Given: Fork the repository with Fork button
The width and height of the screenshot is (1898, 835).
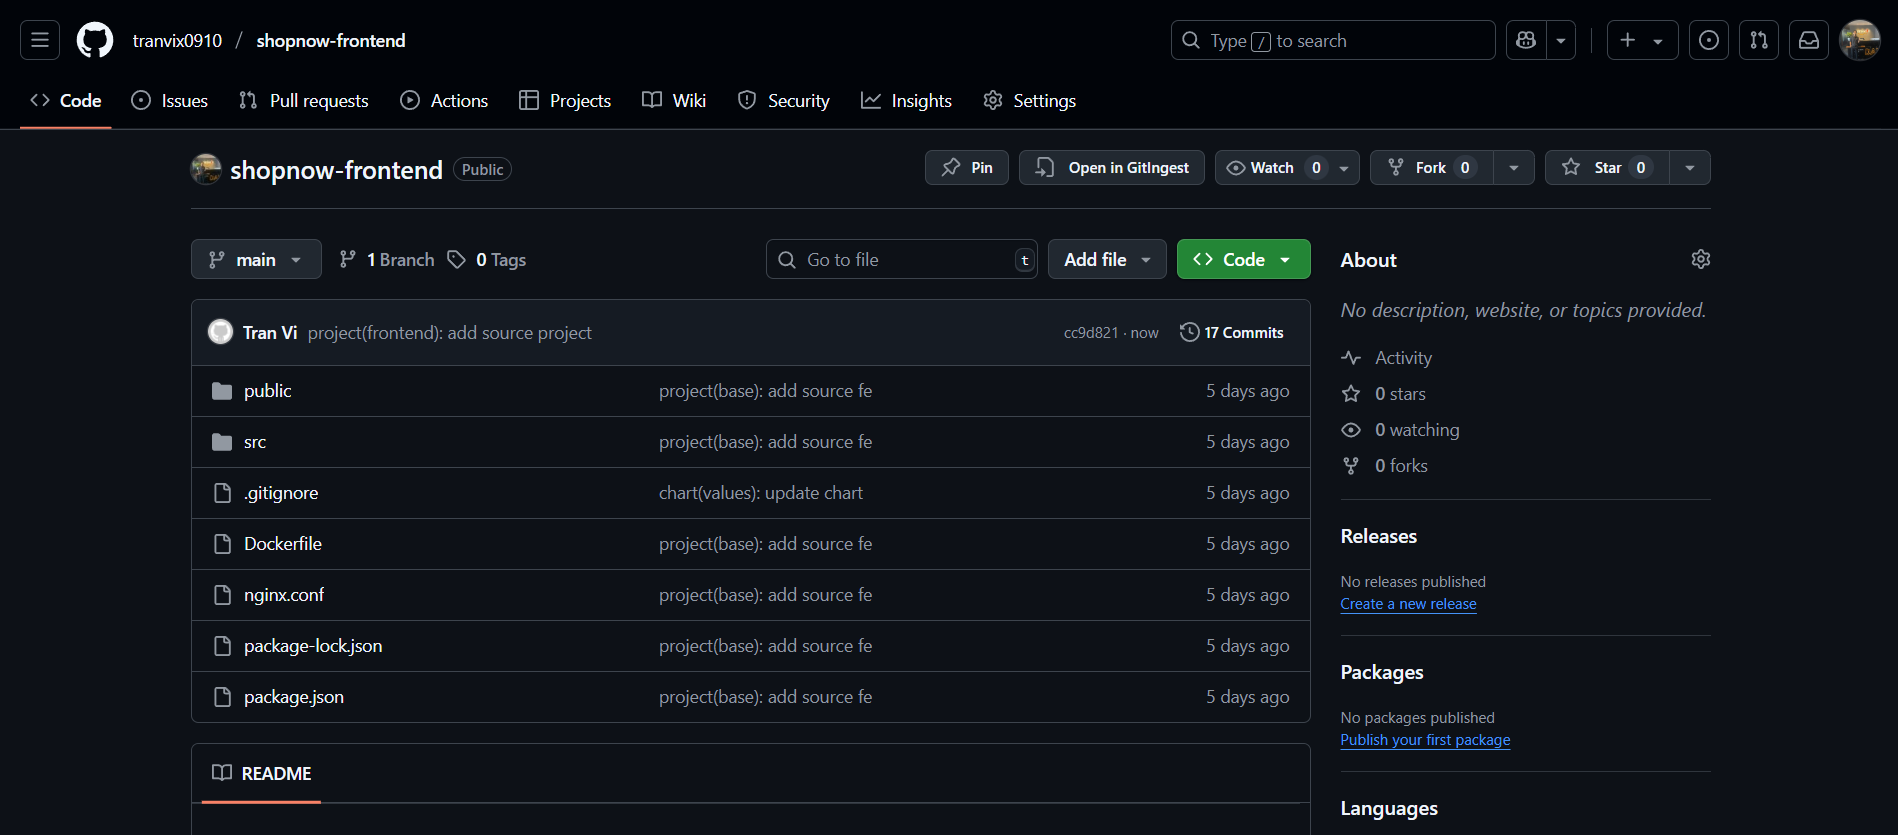Looking at the screenshot, I should click(1431, 168).
